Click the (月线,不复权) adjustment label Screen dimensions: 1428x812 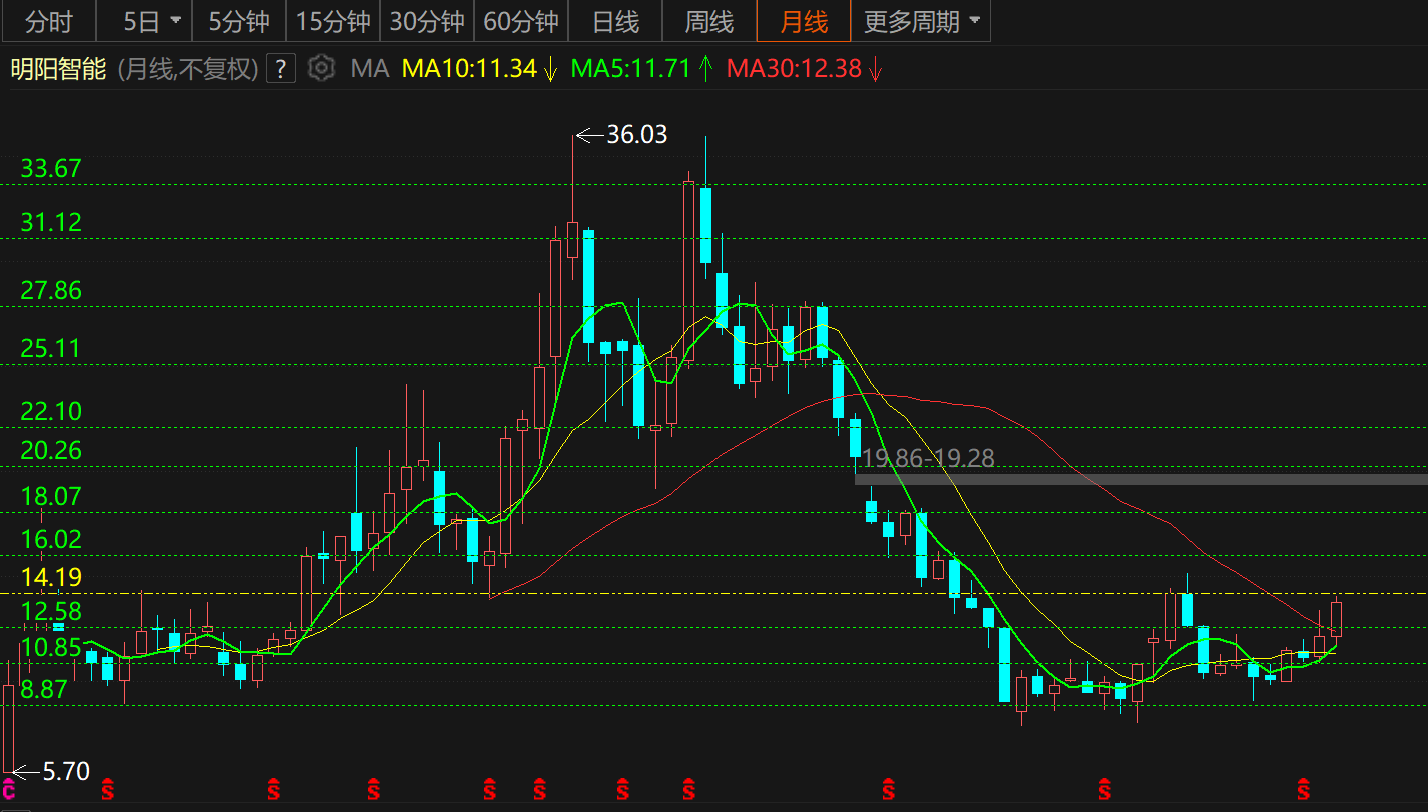[188, 69]
